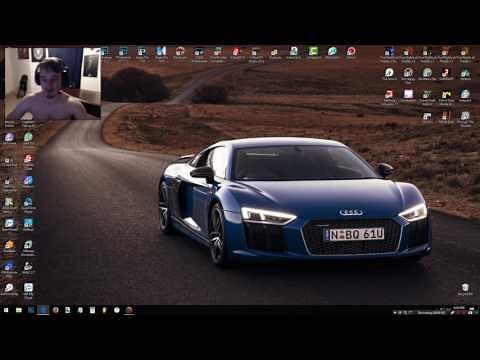Click the webcam overlay of the streamer
The width and height of the screenshot is (480, 360).
(x=53, y=83)
